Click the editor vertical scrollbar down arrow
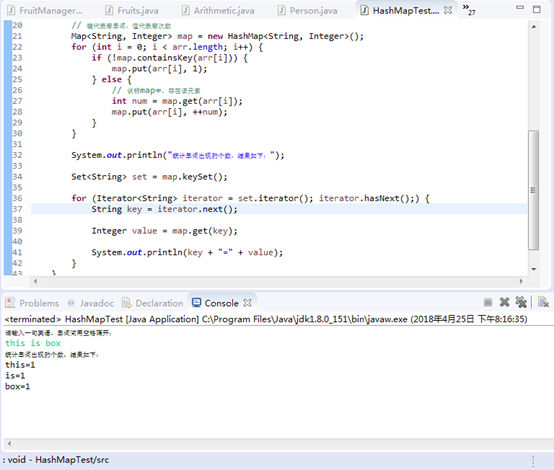 tap(534, 269)
